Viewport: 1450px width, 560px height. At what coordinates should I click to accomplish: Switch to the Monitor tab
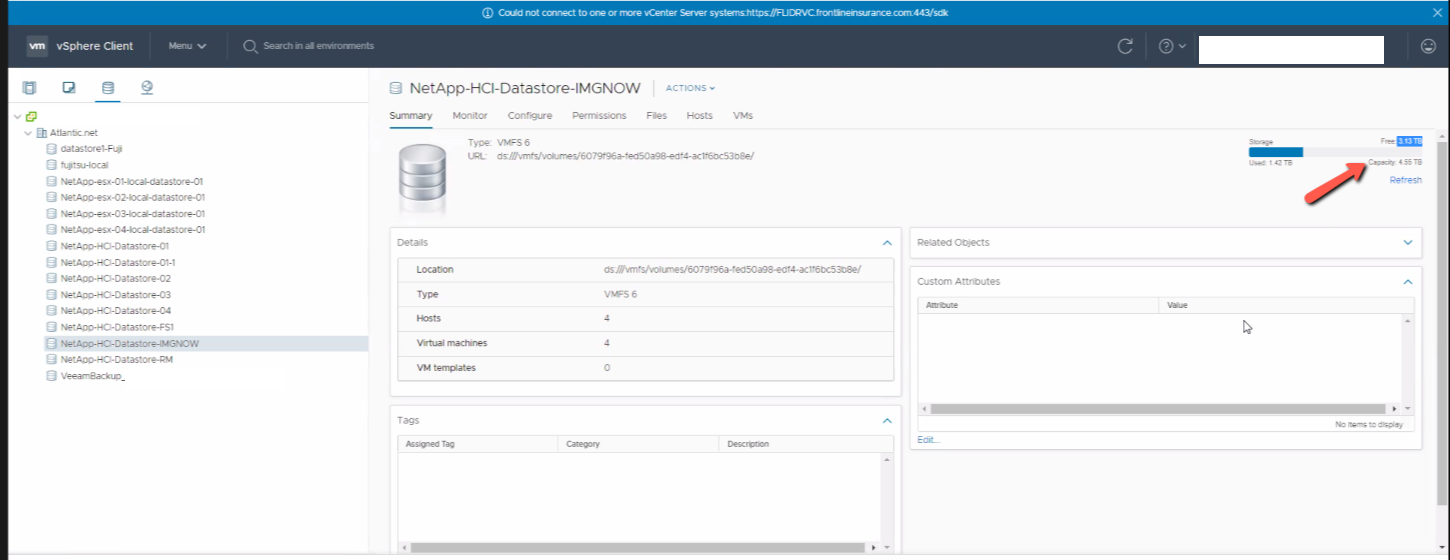470,116
